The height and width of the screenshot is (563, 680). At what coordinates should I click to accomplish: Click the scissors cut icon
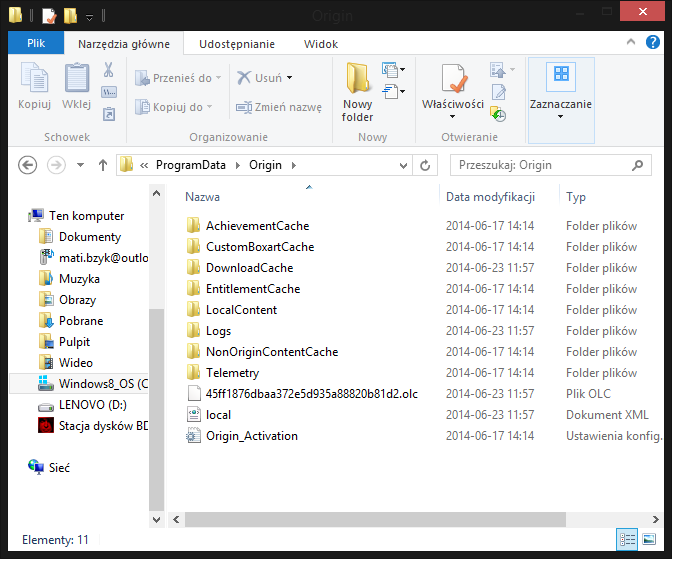[x=108, y=69]
